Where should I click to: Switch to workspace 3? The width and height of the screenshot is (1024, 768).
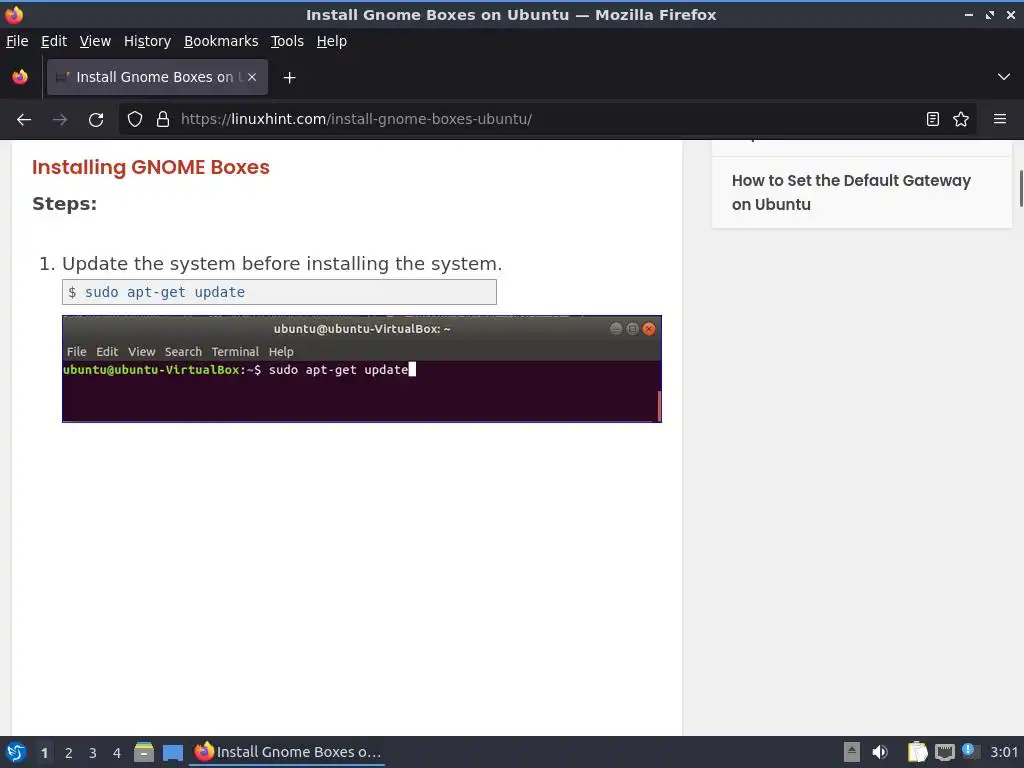pos(93,752)
